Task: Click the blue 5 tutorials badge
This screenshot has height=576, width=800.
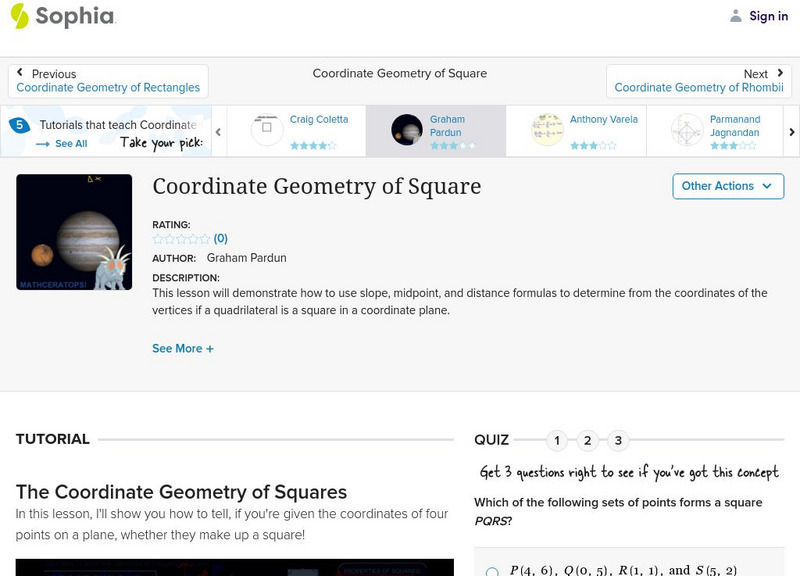Action: pos(18,126)
